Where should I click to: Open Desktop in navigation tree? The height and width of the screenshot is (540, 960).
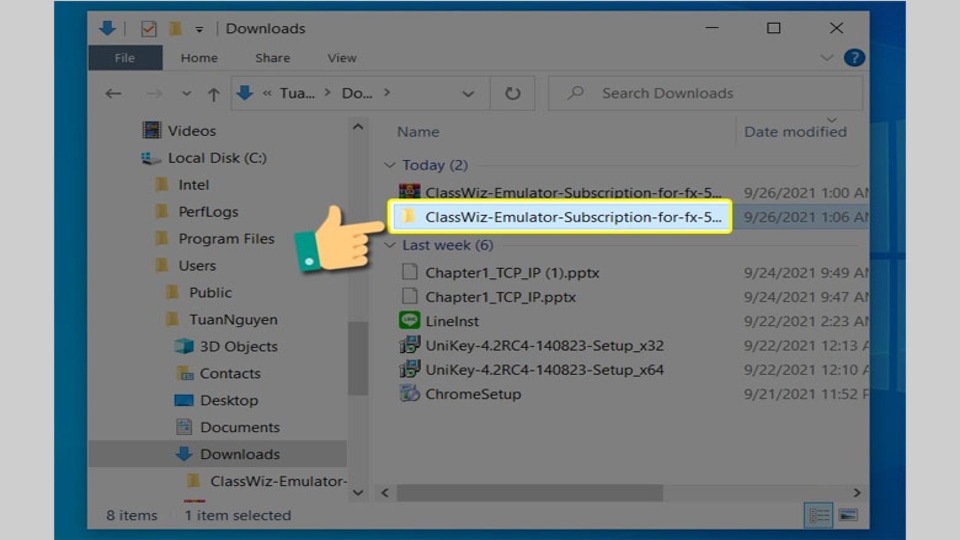[229, 400]
